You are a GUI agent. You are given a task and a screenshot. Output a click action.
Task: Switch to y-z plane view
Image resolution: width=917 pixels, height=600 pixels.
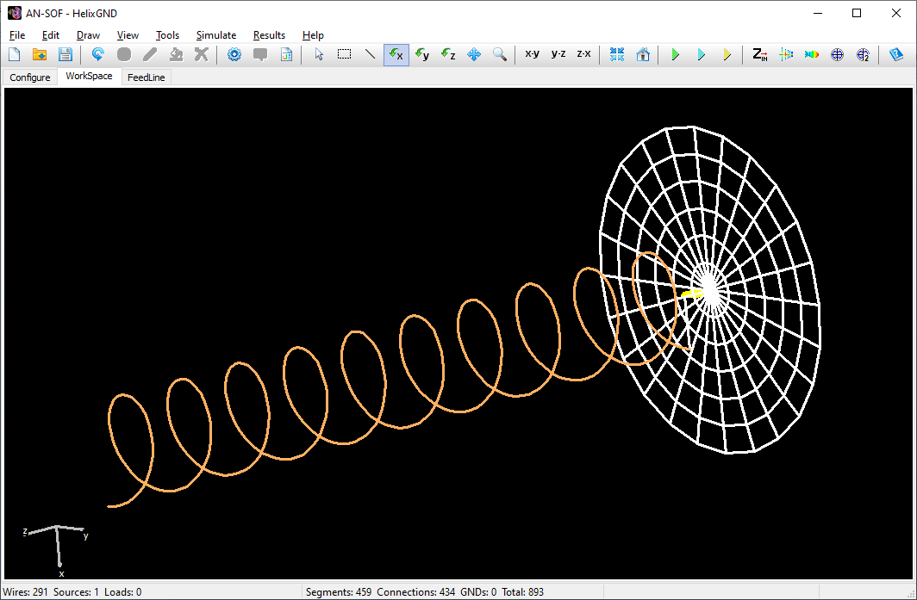pos(558,54)
